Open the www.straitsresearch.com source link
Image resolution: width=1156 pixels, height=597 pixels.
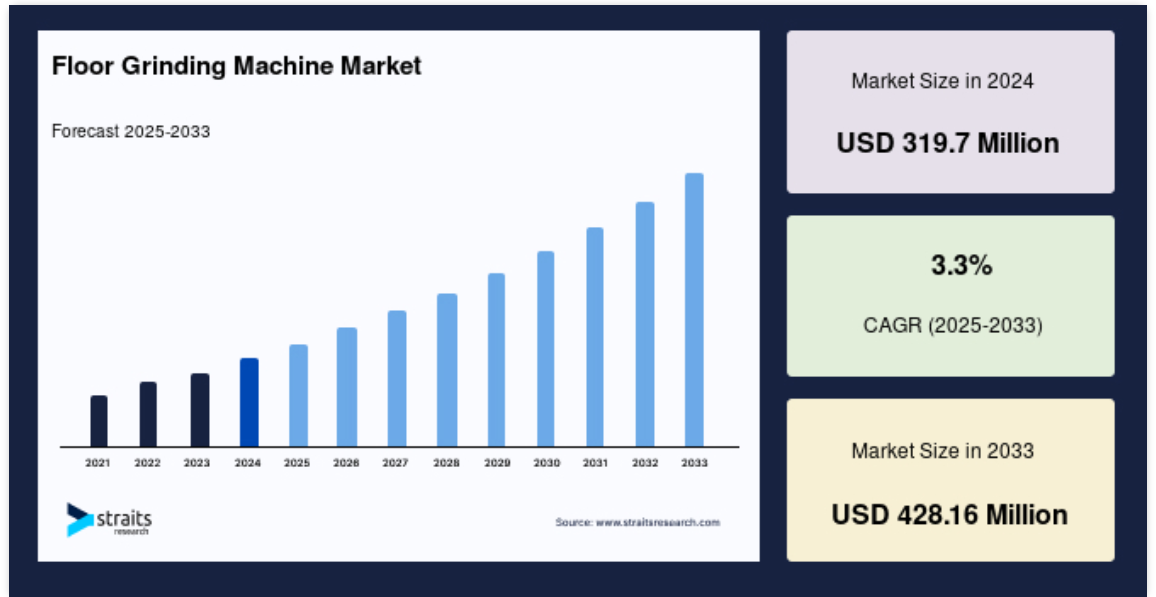click(x=658, y=523)
